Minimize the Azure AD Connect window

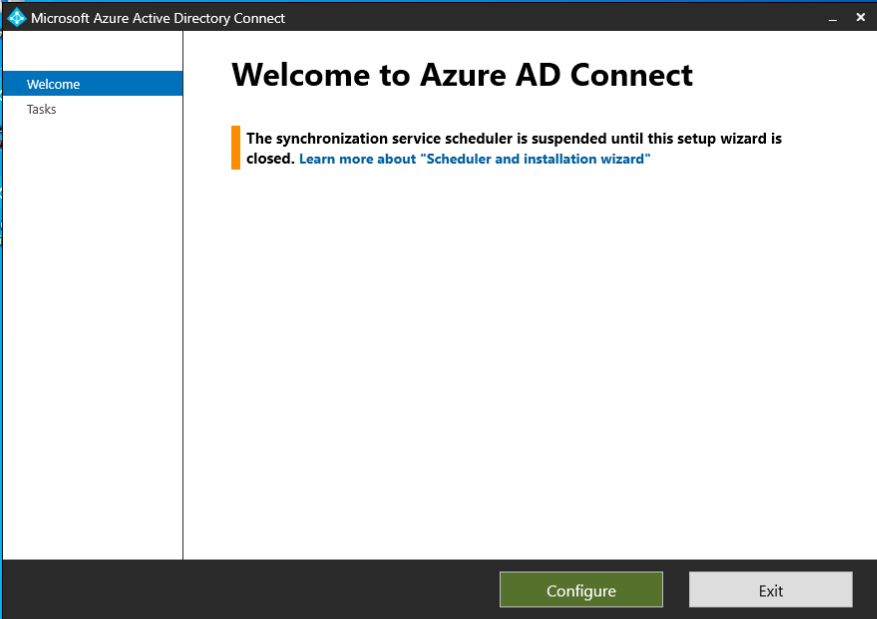[x=830, y=18]
